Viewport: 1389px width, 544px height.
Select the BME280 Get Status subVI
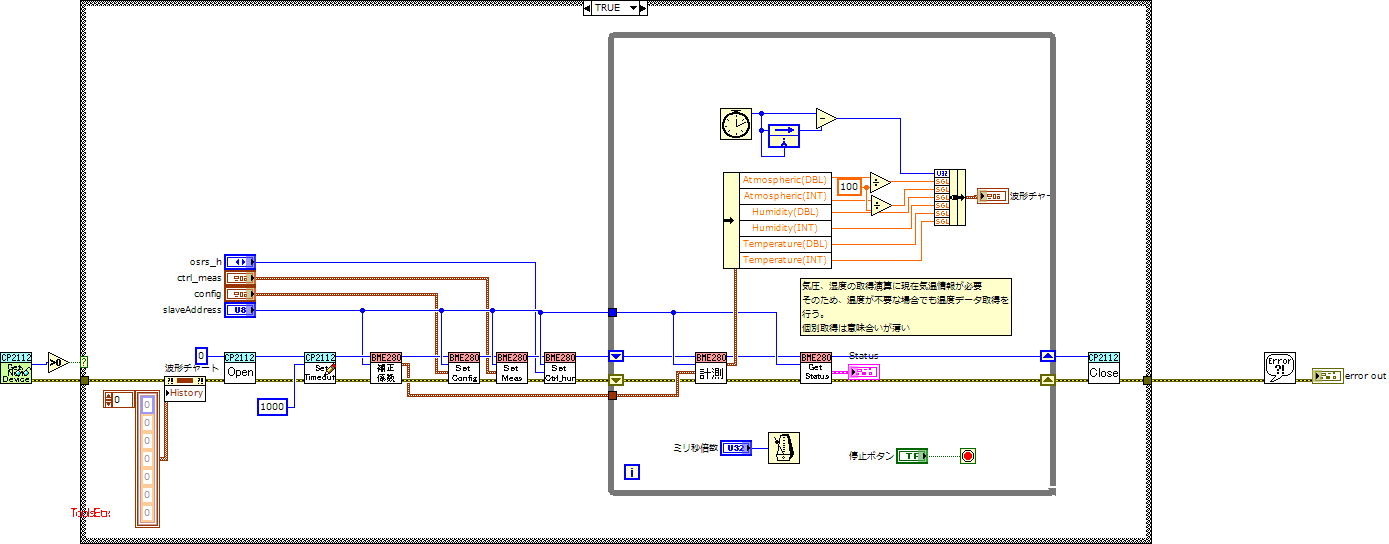point(816,368)
